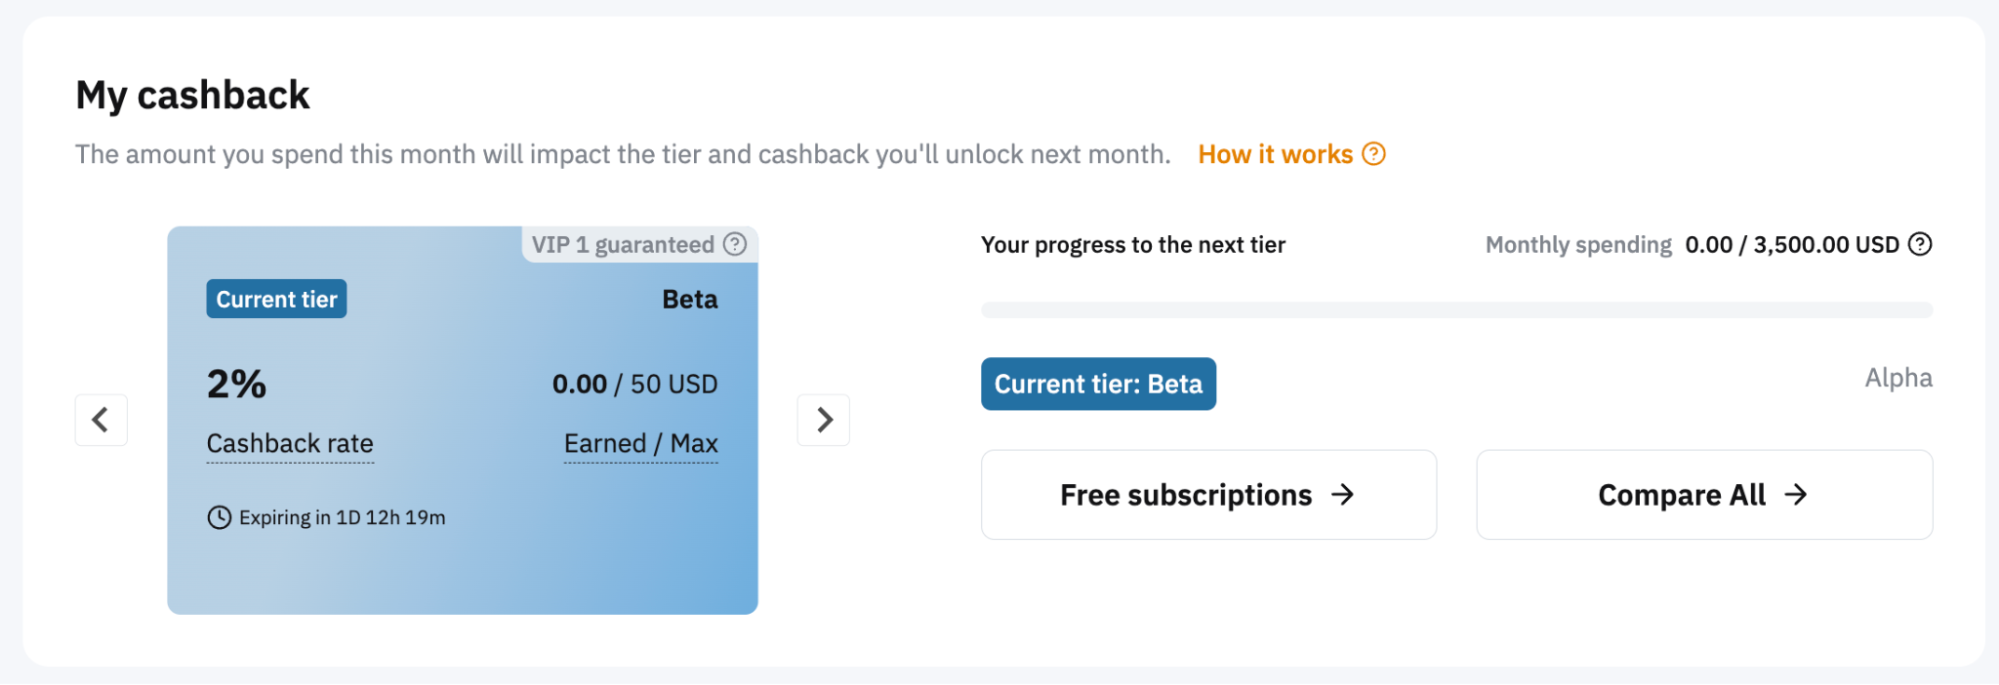The width and height of the screenshot is (1999, 685).
Task: Click the Earned / Max underlined label
Action: tap(641, 443)
